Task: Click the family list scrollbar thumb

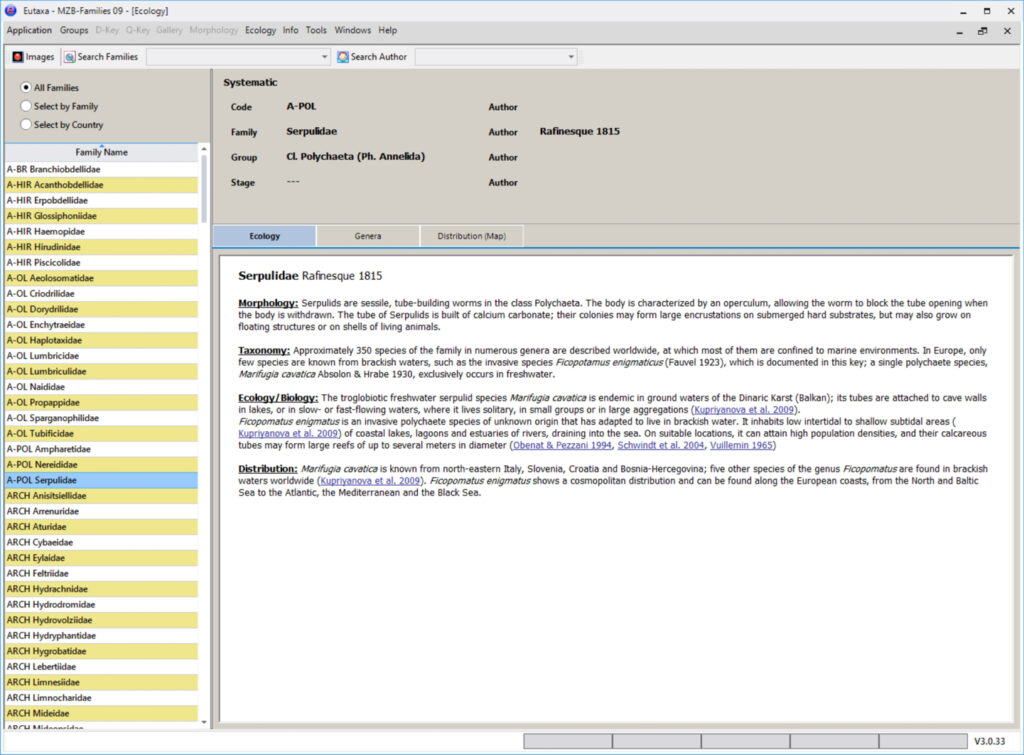Action: click(x=204, y=189)
